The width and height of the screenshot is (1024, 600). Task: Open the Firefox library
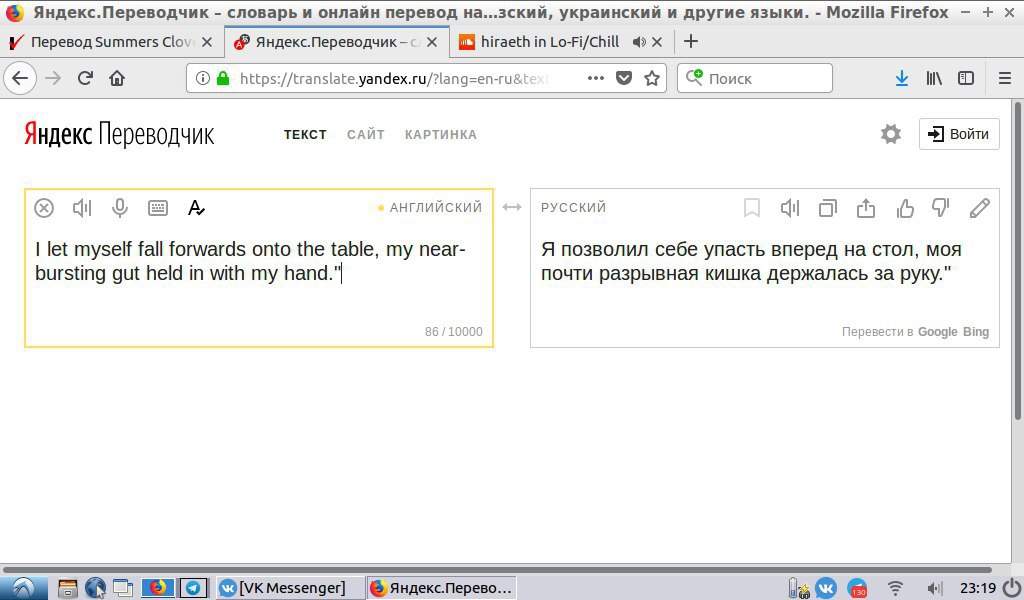tap(934, 78)
